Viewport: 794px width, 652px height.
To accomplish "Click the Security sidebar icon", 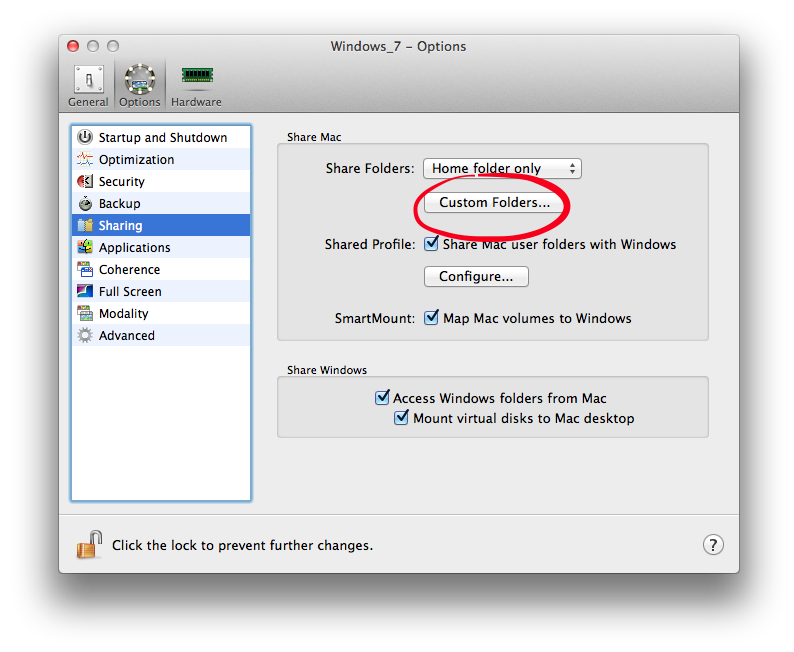I will coord(85,181).
